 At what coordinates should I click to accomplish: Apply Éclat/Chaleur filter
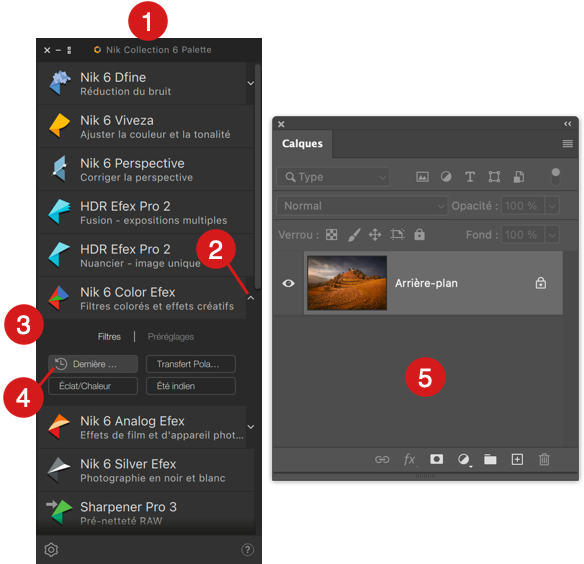coord(93,386)
